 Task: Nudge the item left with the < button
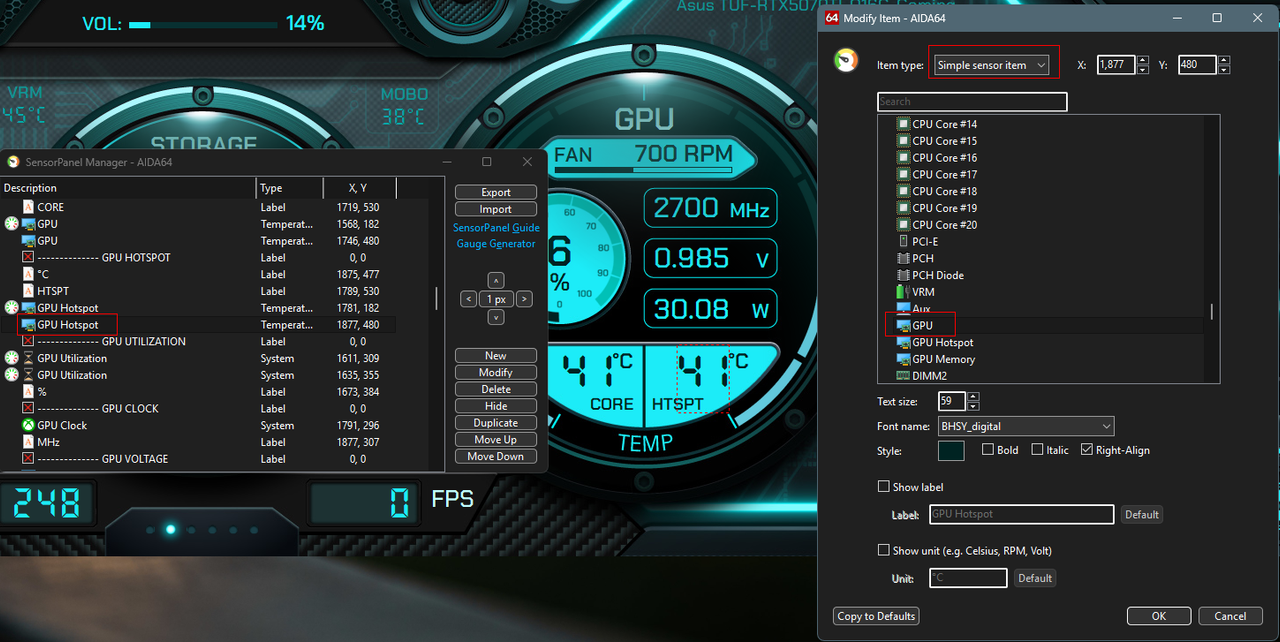click(x=468, y=299)
